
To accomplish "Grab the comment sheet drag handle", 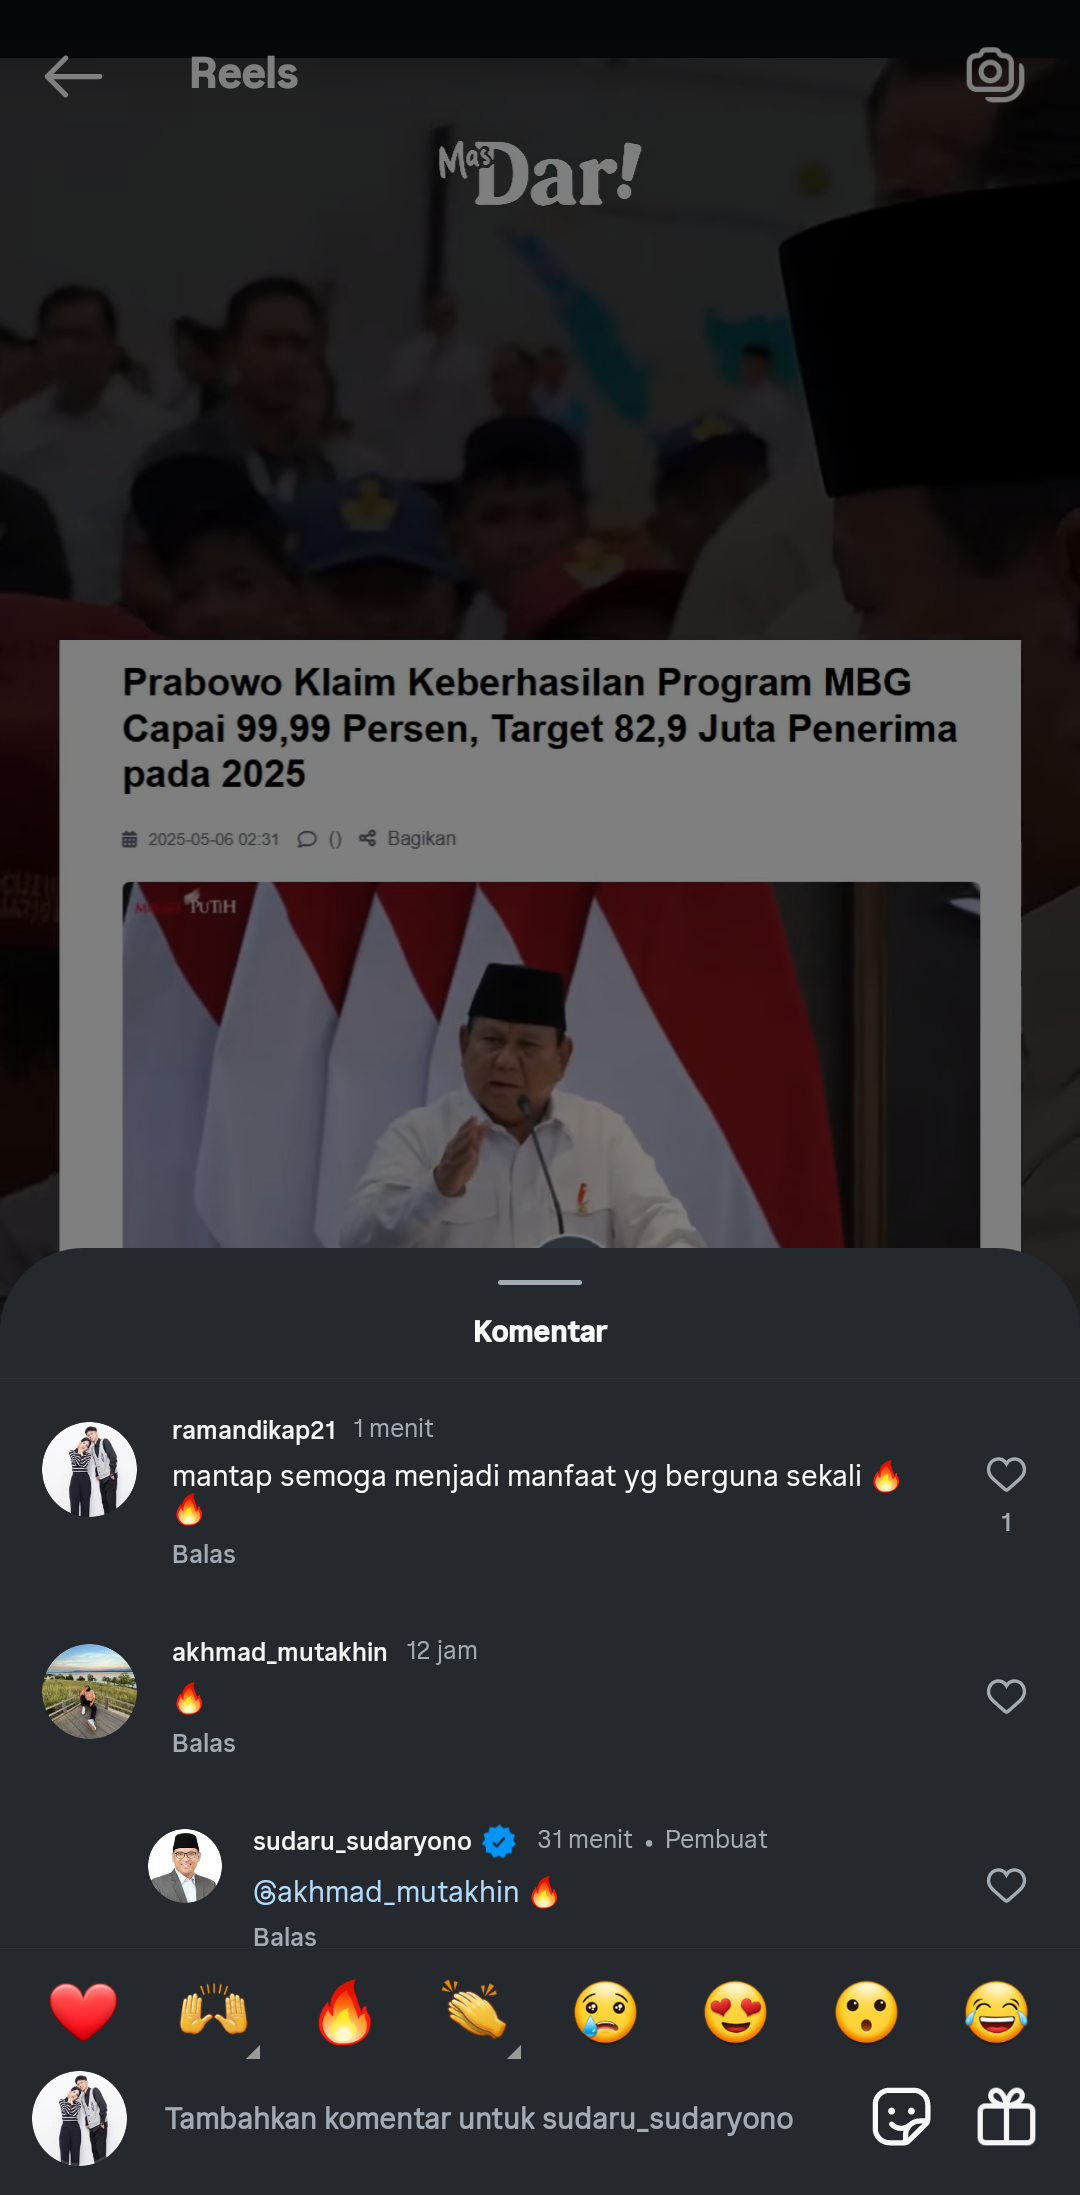I will click(x=540, y=1282).
